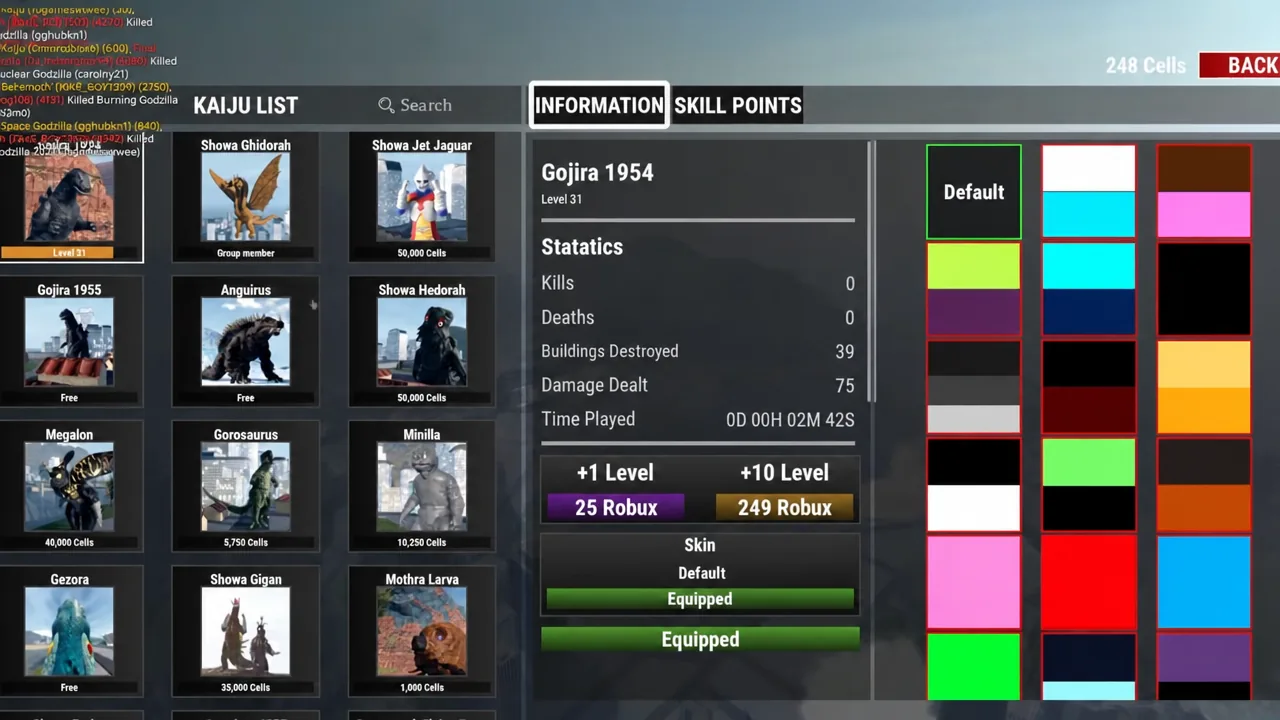
Task: Buy +10 Level for 249 Robux
Action: coord(785,507)
